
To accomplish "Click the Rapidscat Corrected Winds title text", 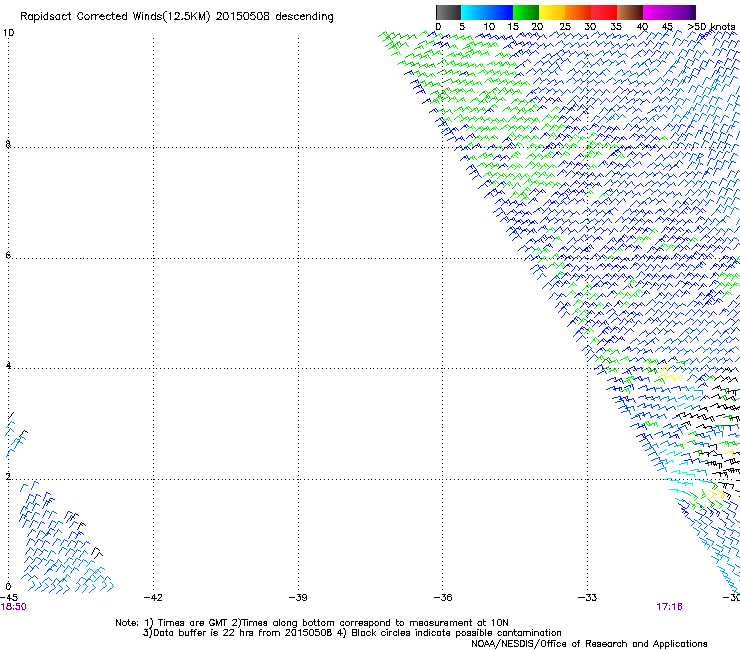I will tap(177, 17).
